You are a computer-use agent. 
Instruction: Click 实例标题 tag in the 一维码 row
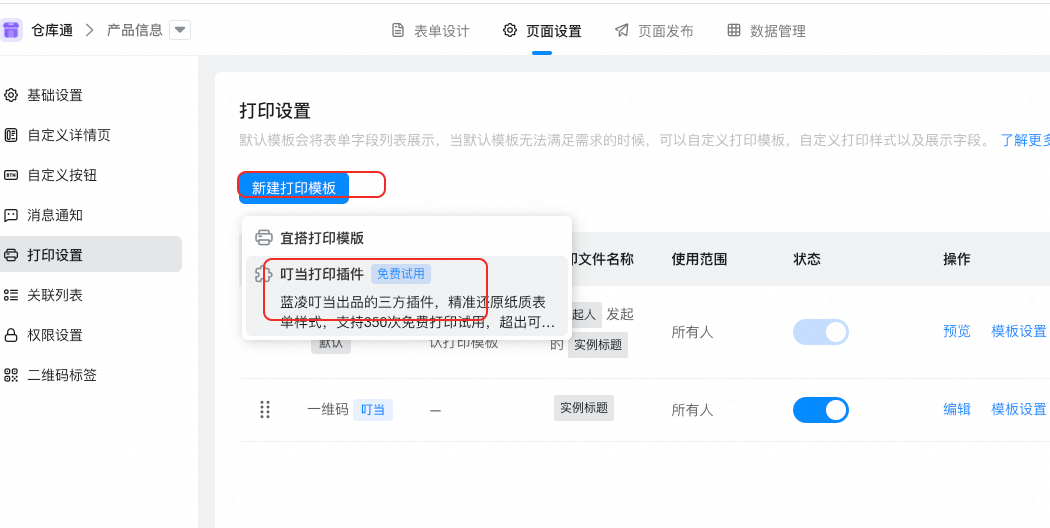coord(584,408)
